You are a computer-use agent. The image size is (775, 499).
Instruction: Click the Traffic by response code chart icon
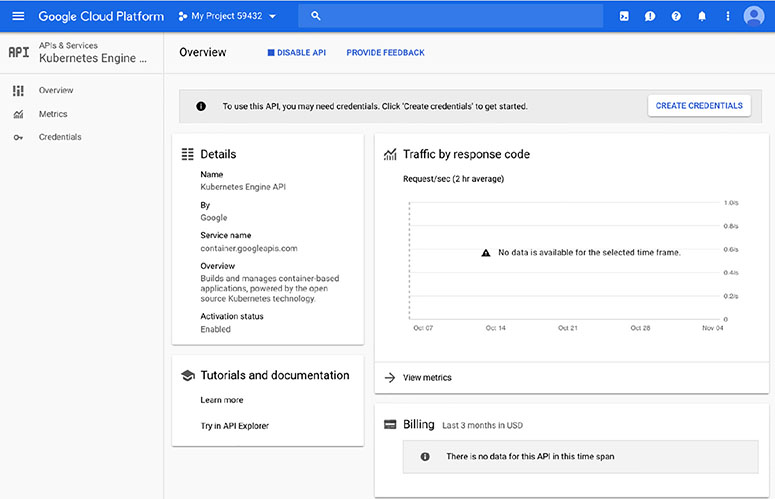pos(390,155)
